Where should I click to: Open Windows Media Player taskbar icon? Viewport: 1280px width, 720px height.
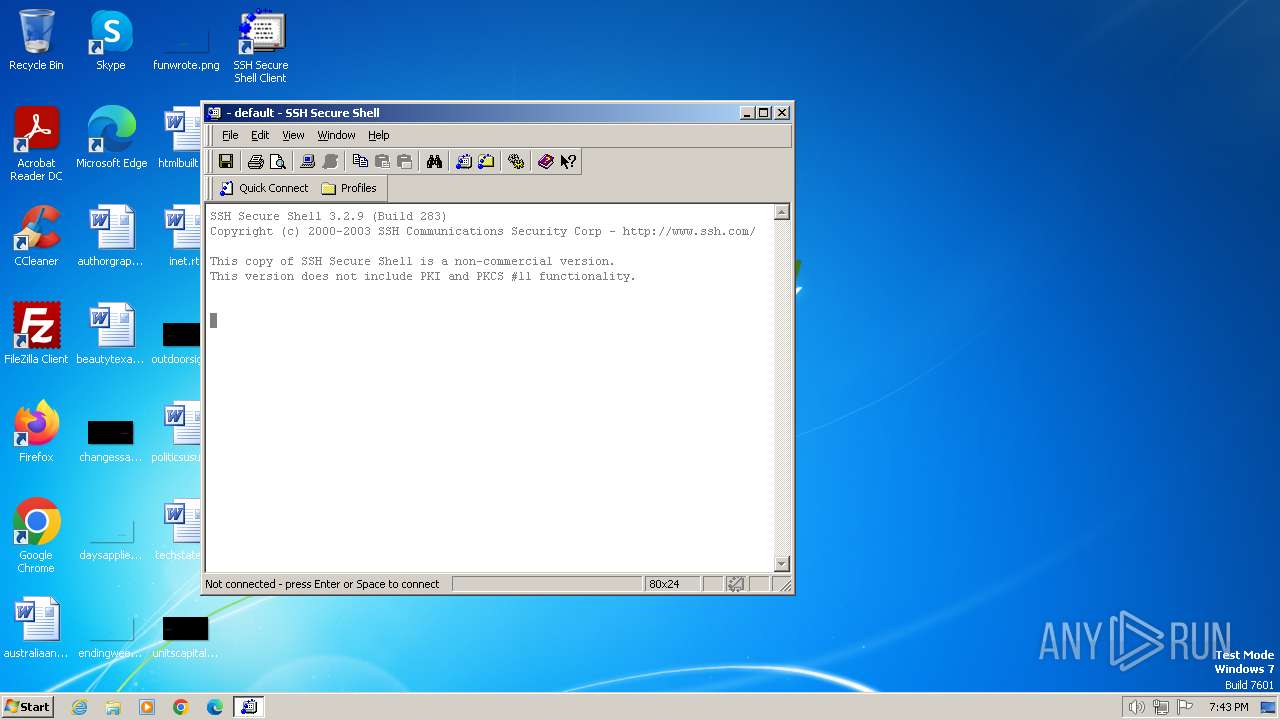pyautogui.click(x=147, y=707)
